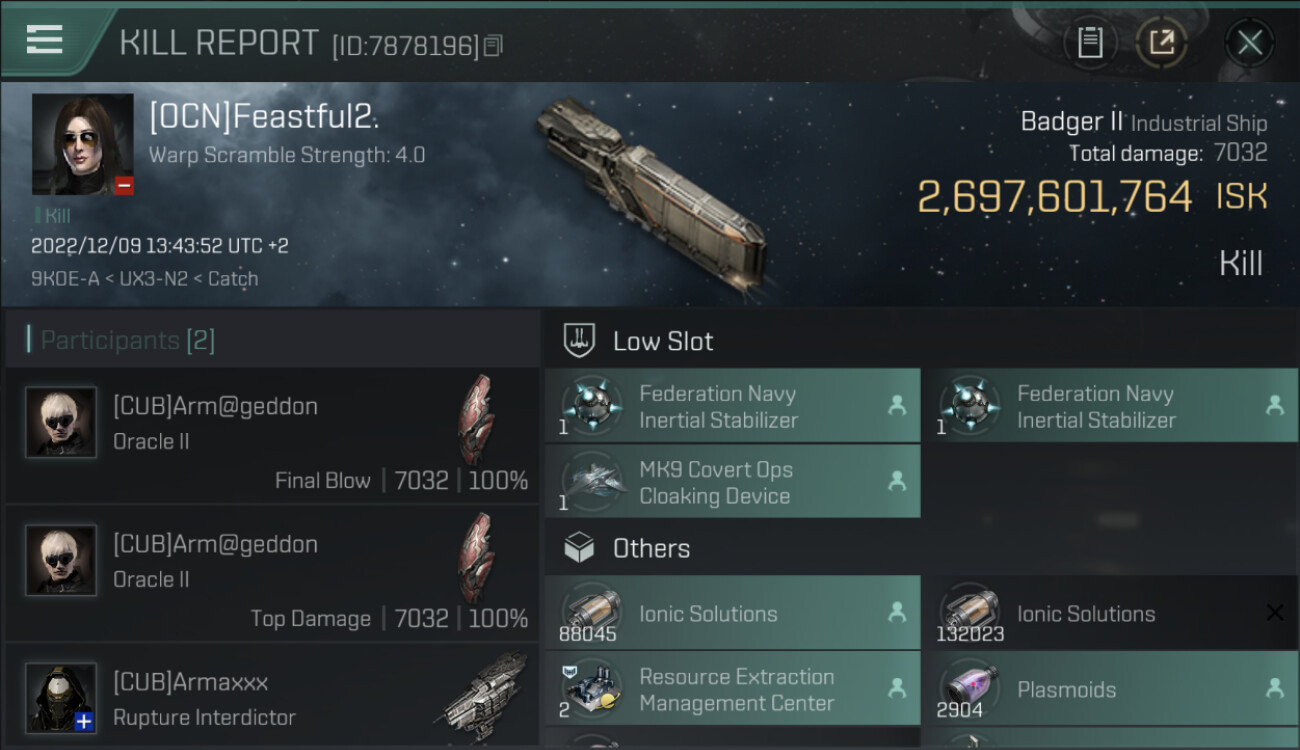Open location link 9KOE-A < UX3-N2 < Catch
This screenshot has width=1300, height=750.
click(144, 279)
